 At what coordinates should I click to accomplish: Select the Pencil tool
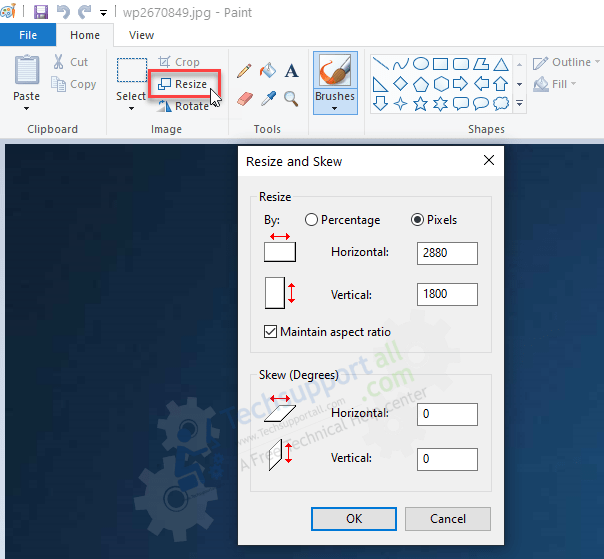[x=244, y=71]
